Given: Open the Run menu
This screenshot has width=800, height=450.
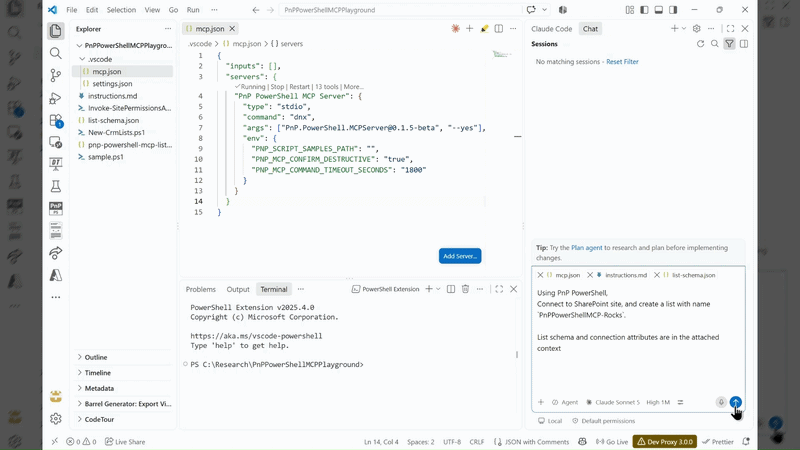Looking at the screenshot, I should point(193,10).
